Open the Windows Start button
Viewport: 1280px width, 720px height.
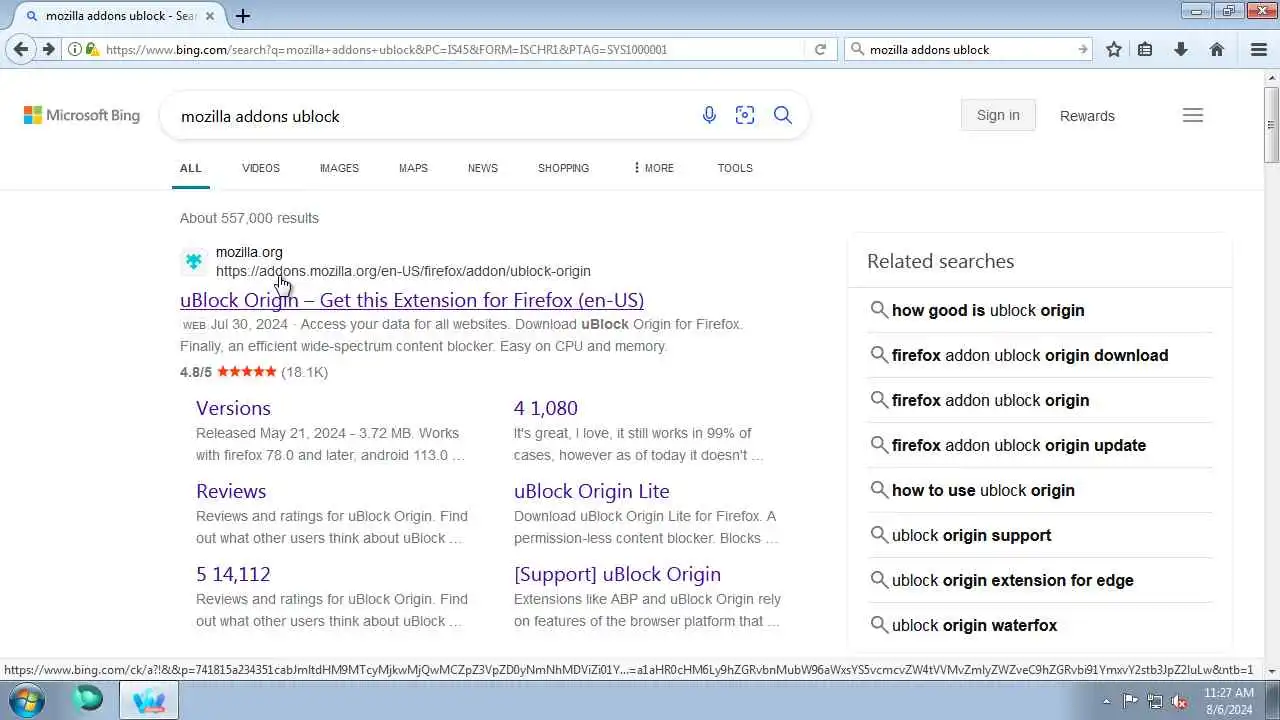pyautogui.click(x=27, y=699)
